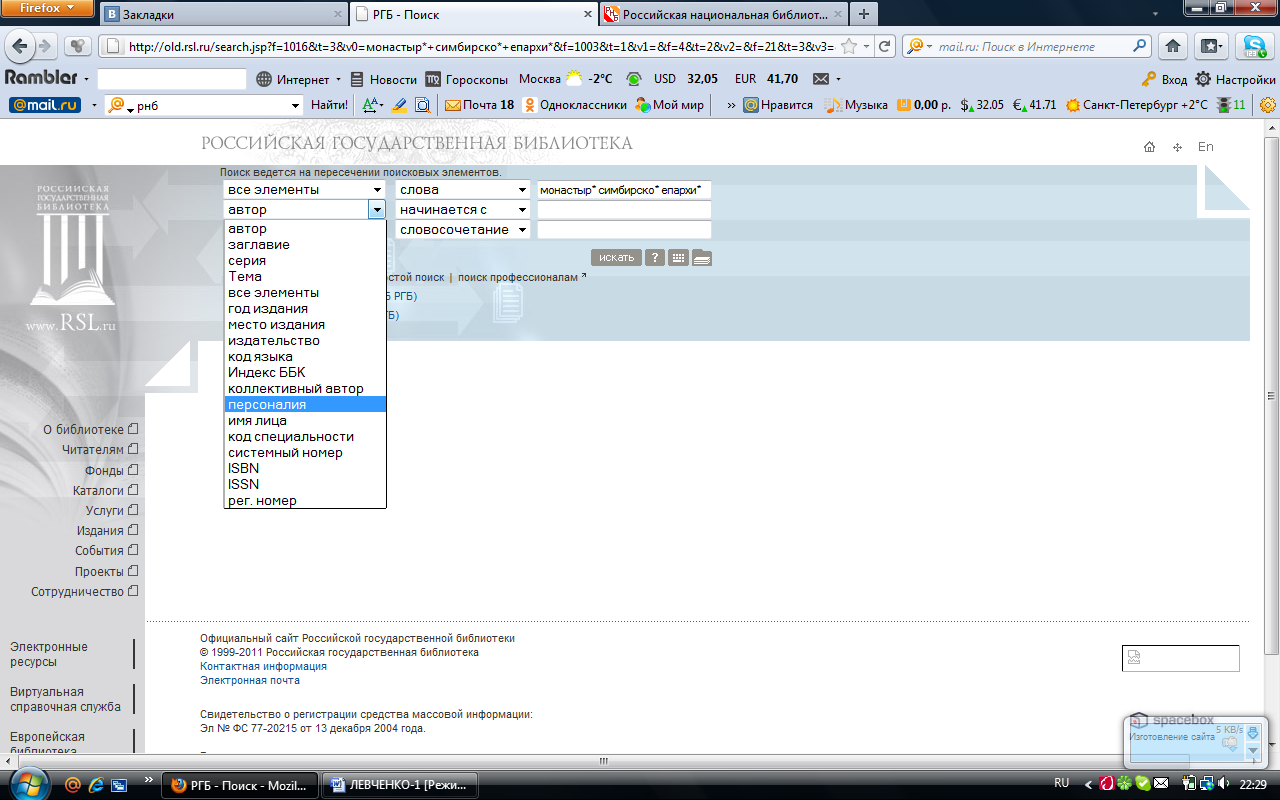Click the Rambler toolbar search box
This screenshot has height=800, width=1280.
[172, 79]
